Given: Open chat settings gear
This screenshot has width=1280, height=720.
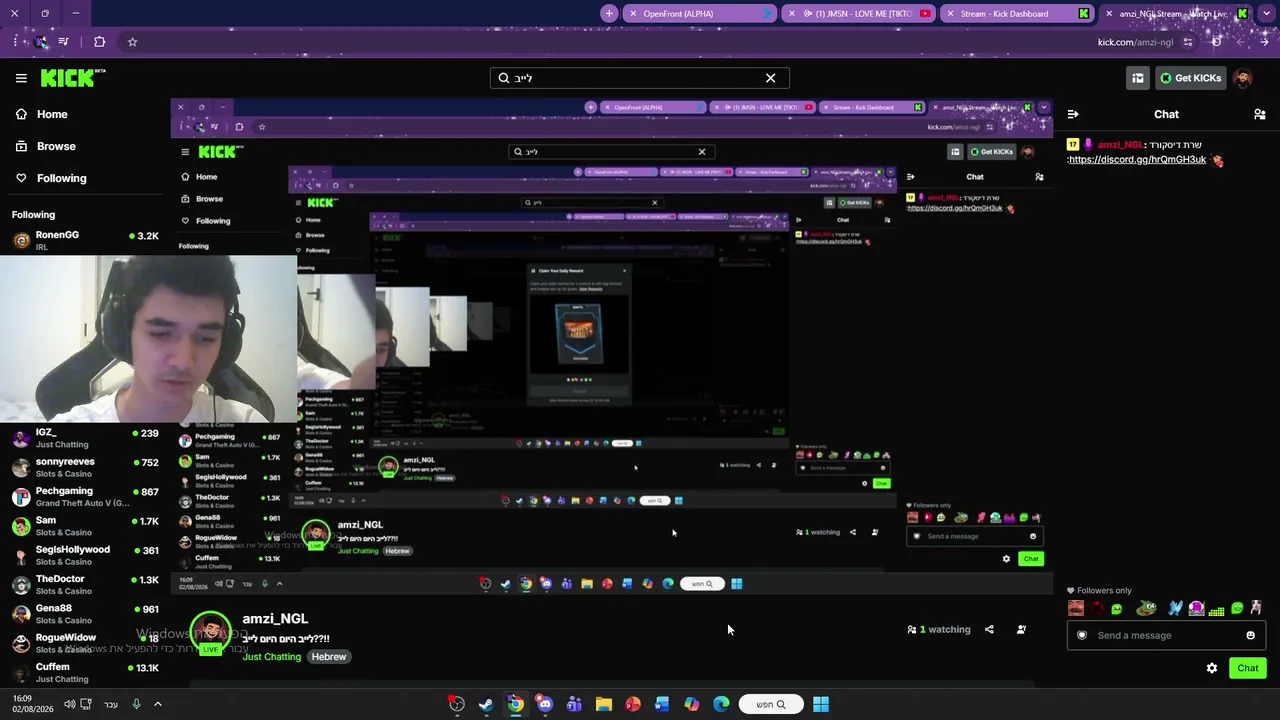Looking at the screenshot, I should click(x=1212, y=668).
